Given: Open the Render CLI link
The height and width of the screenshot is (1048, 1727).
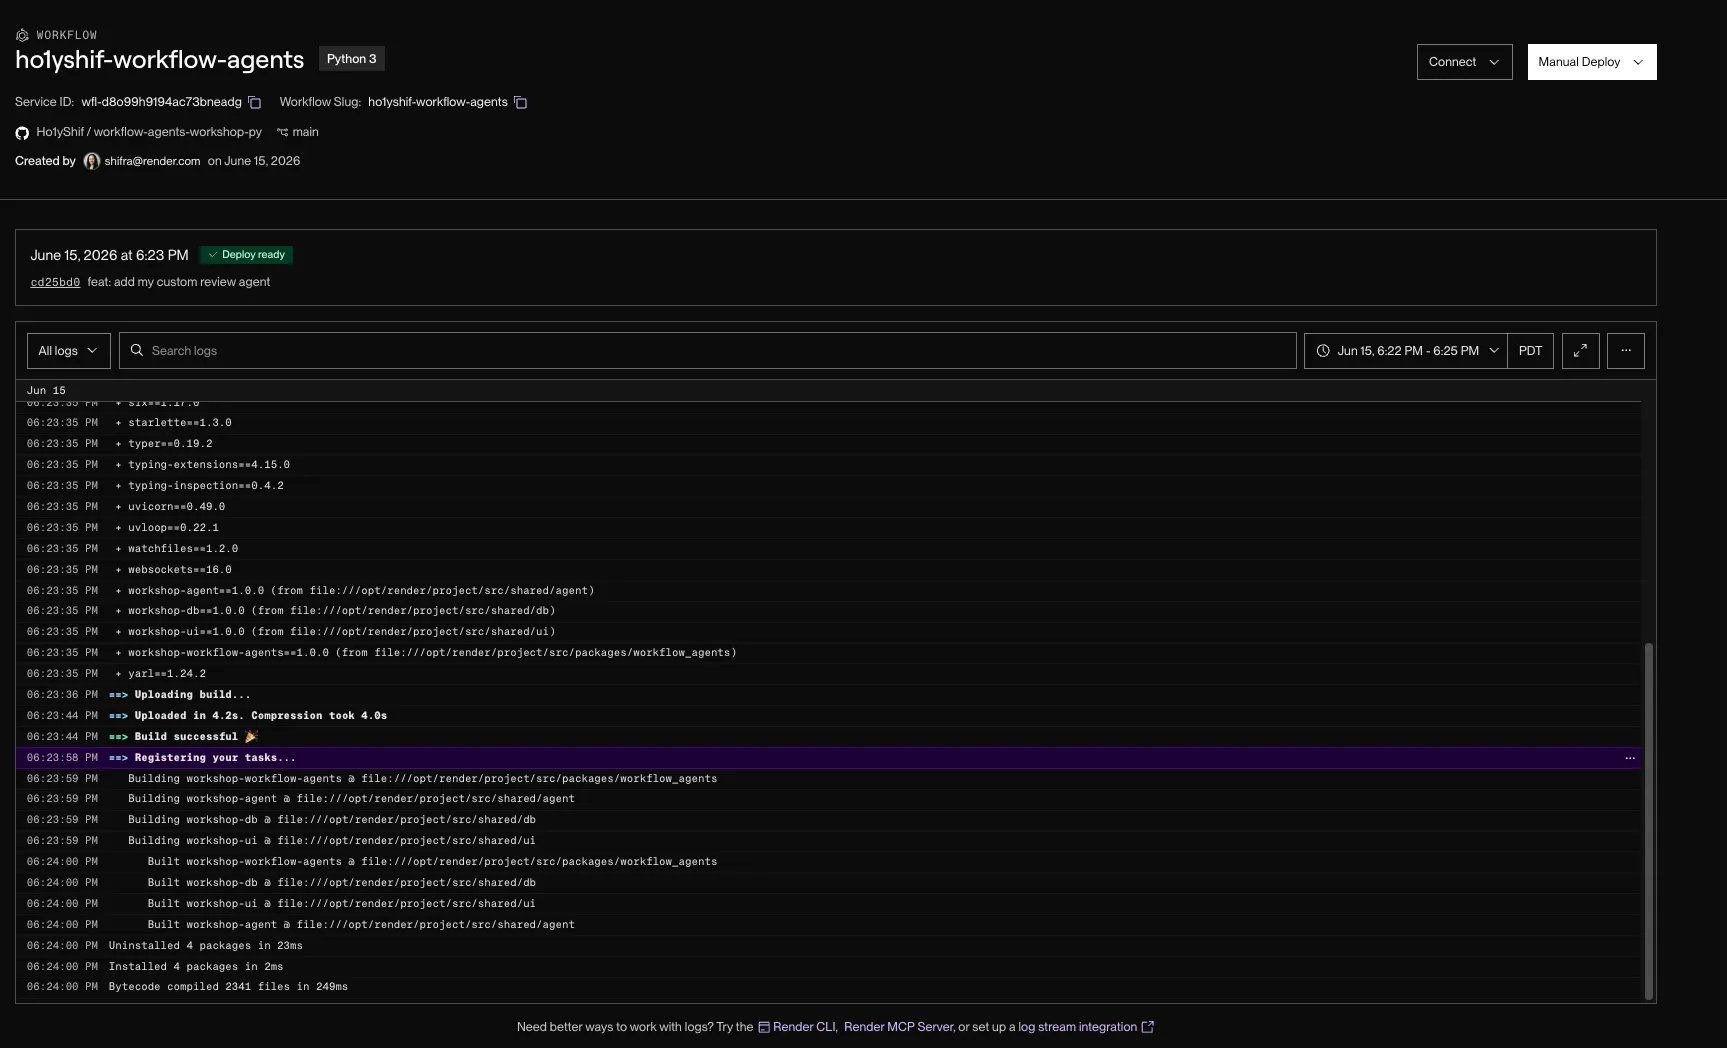Looking at the screenshot, I should pyautogui.click(x=804, y=1027).
